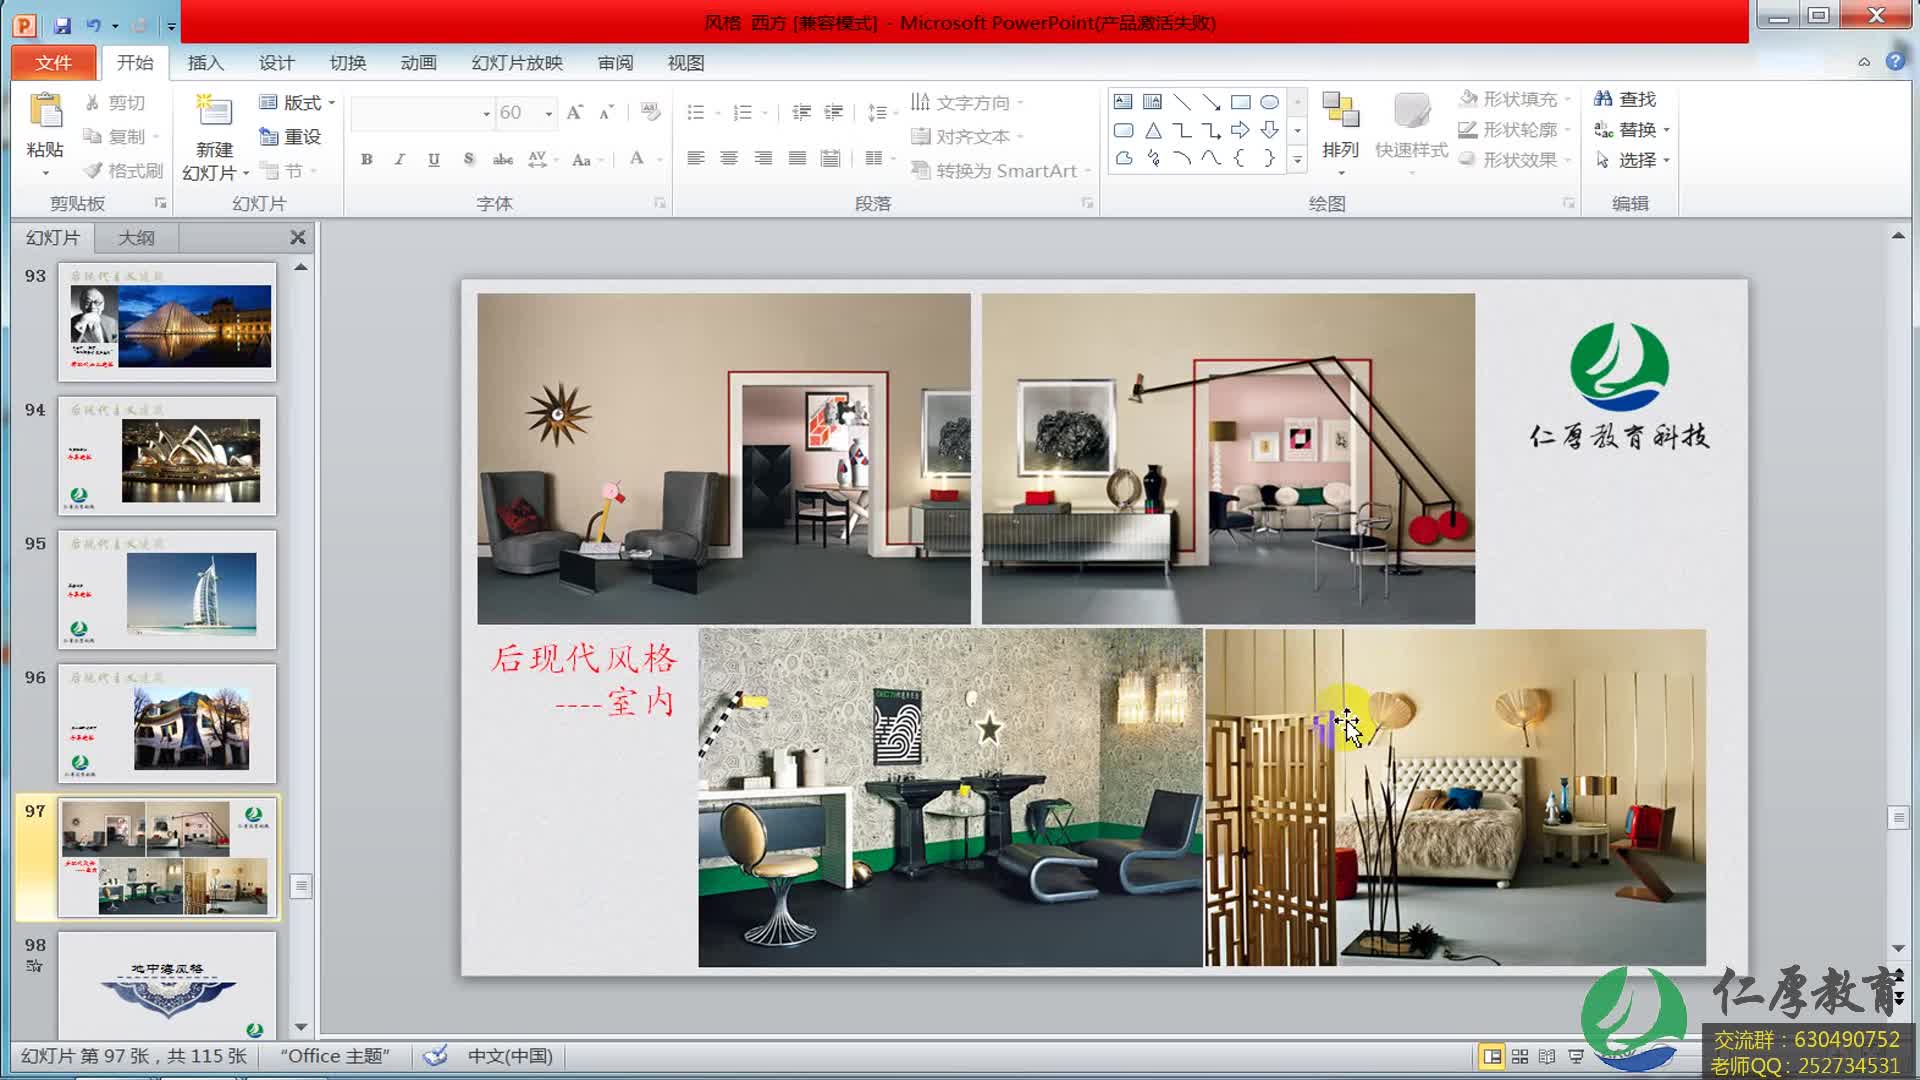Toggle Bold formatting

(367, 159)
